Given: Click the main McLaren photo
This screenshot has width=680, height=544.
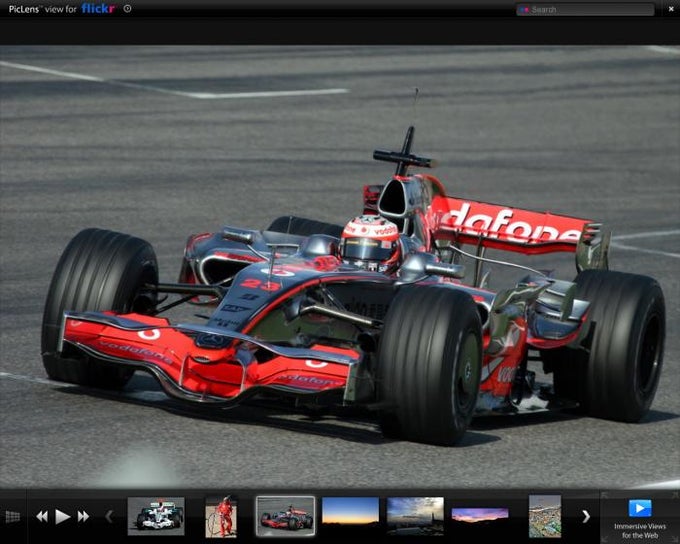Looking at the screenshot, I should tap(340, 267).
